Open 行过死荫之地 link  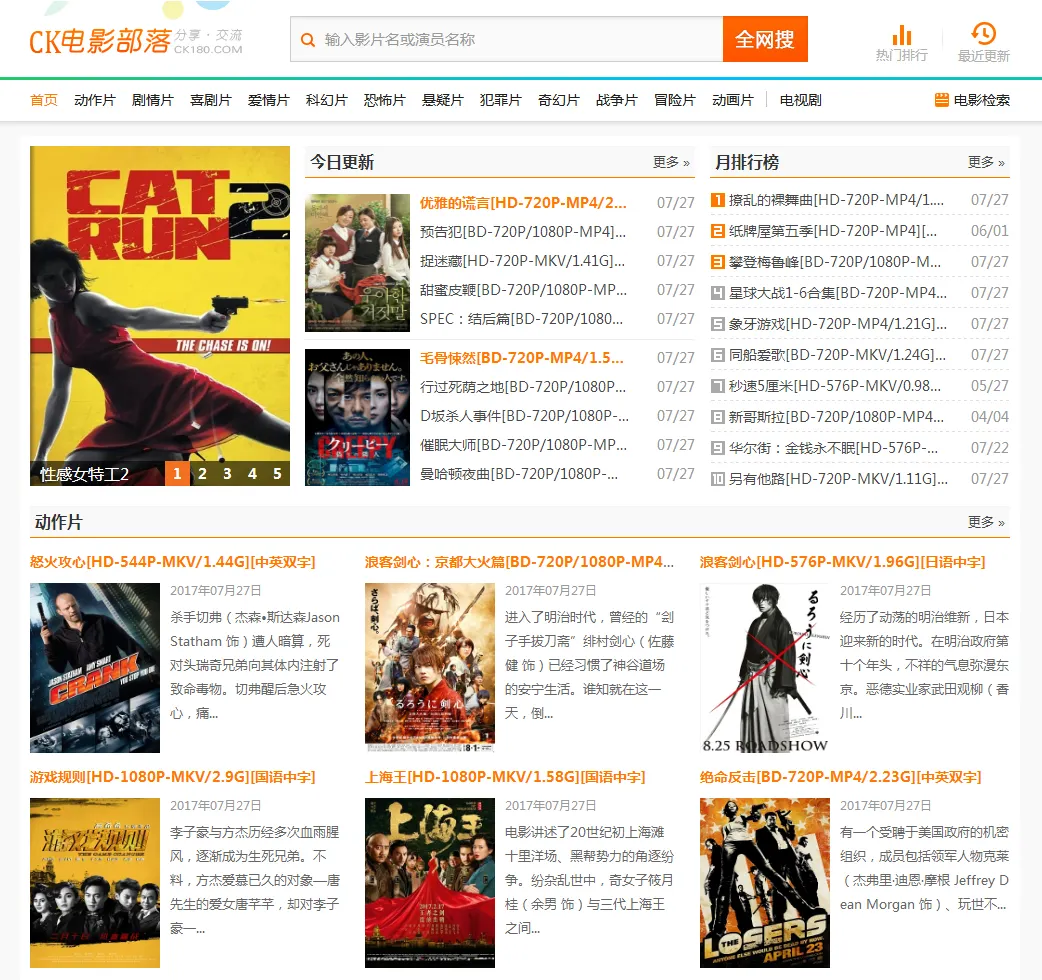coord(523,387)
